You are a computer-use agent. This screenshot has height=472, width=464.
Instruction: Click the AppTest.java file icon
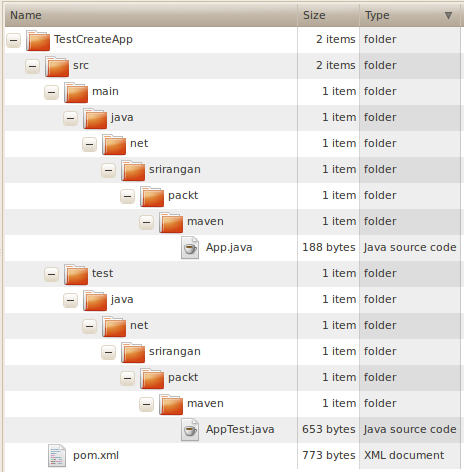click(x=190, y=430)
